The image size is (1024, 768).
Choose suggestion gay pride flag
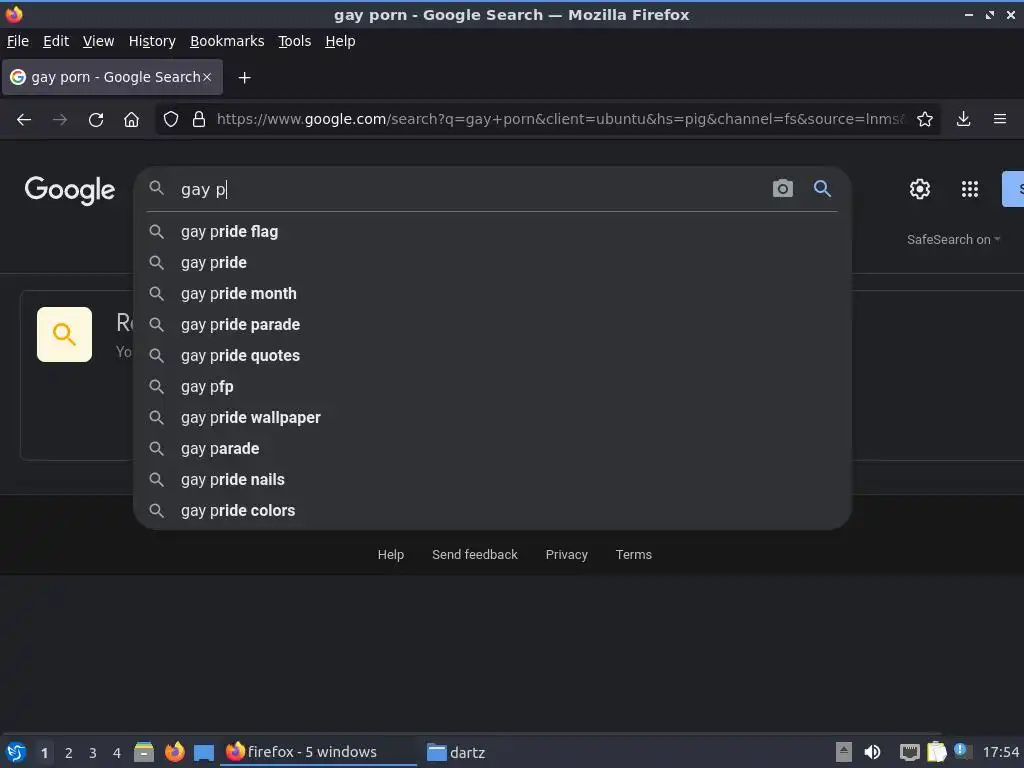click(x=492, y=232)
